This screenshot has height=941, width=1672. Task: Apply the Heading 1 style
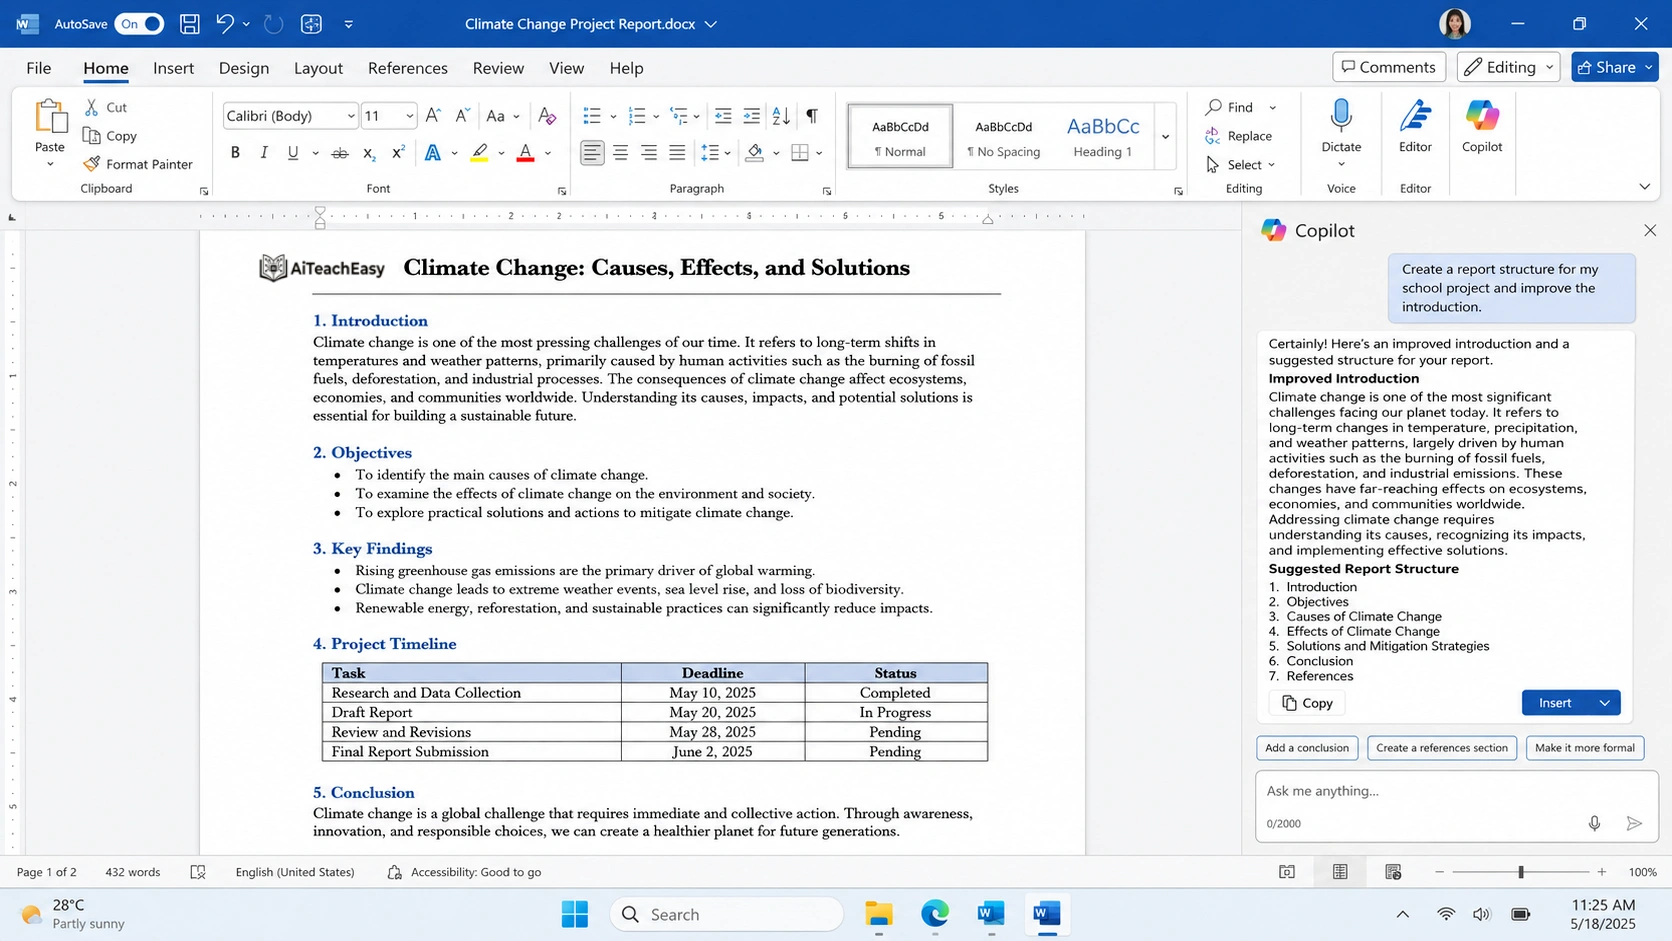(1103, 136)
